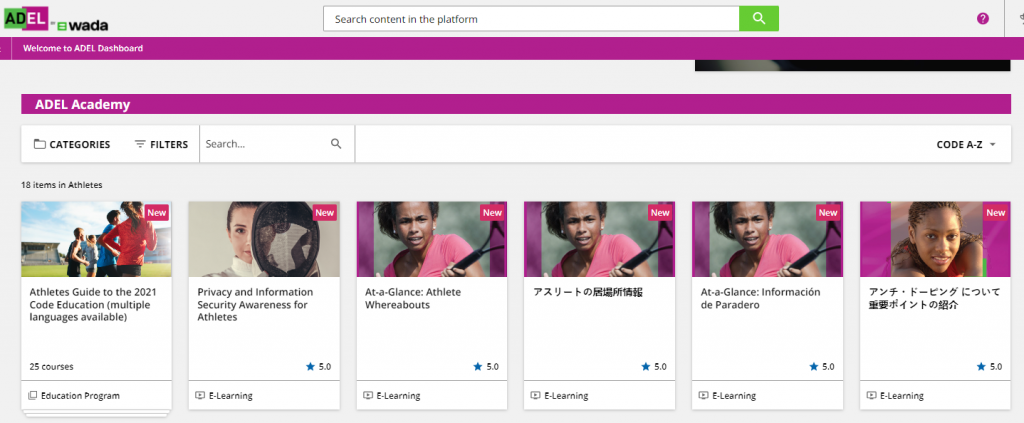The height and width of the screenshot is (423, 1024).
Task: Click the Categories folder icon
Action: coord(40,144)
